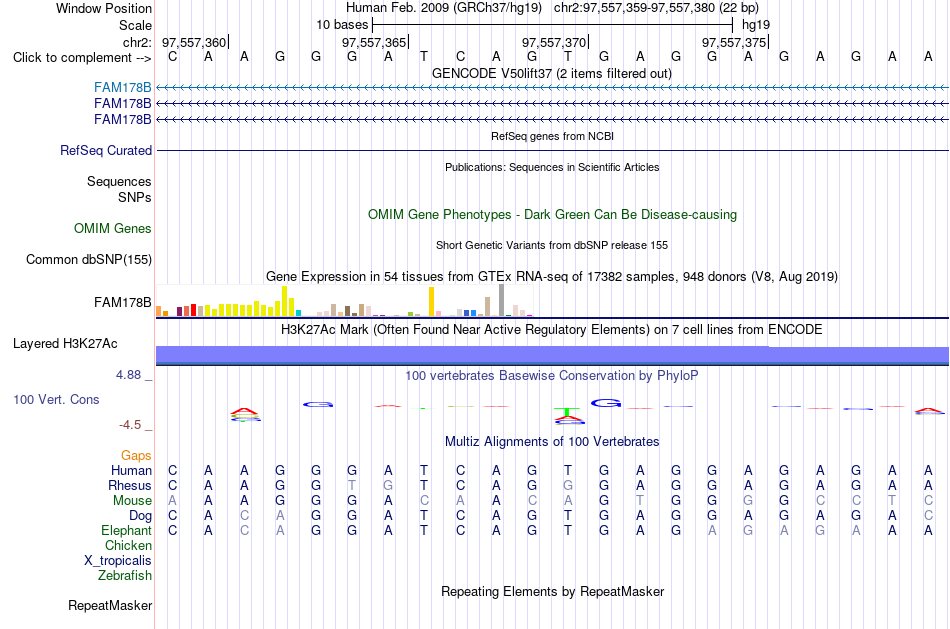Select the 'Common dbSNP(155)' track label
Image resolution: width=950 pixels, height=629 pixels.
tap(88, 259)
